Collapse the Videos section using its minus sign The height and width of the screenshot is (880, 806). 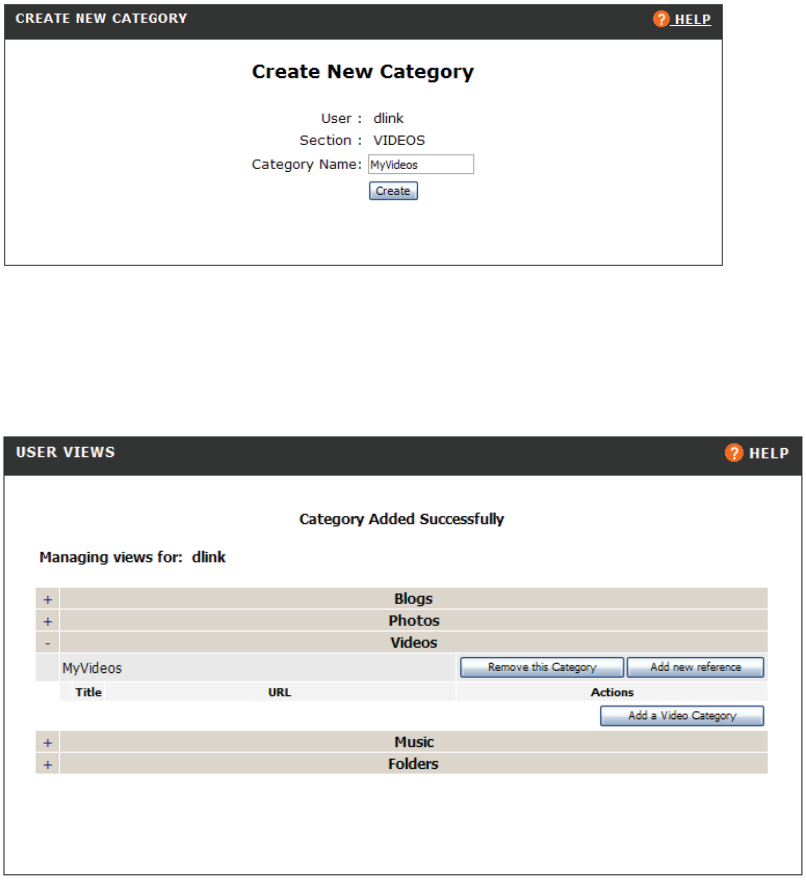click(47, 643)
